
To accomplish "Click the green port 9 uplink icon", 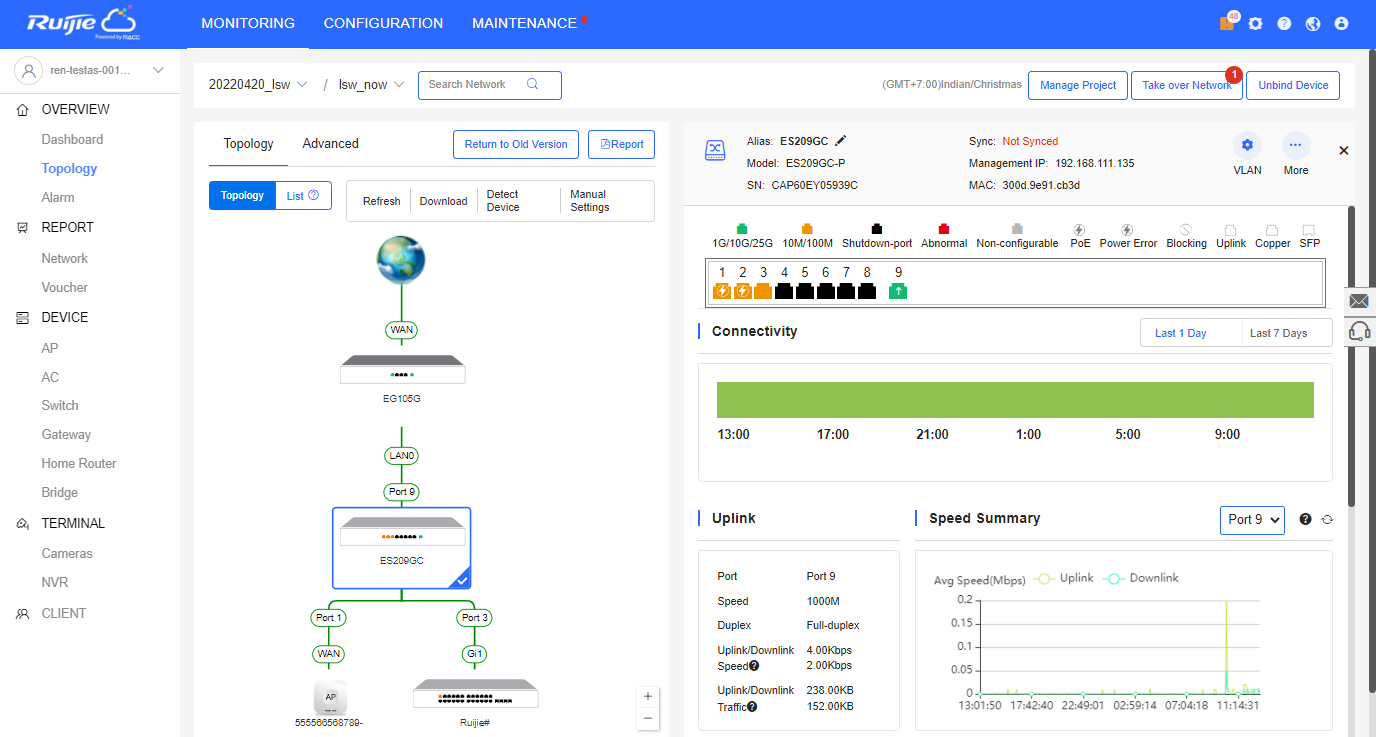I will tap(898, 291).
